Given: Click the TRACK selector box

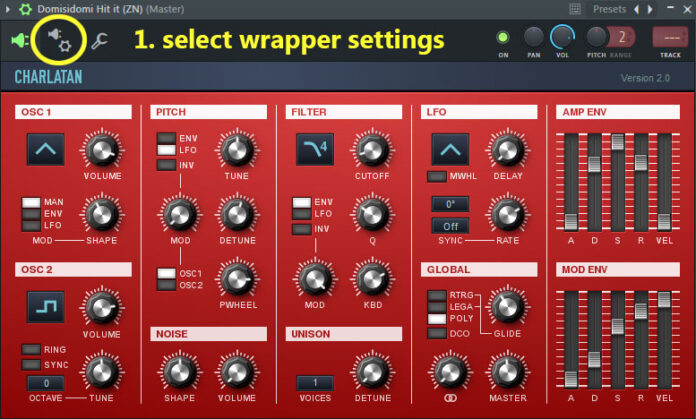Looking at the screenshot, I should (x=669, y=38).
